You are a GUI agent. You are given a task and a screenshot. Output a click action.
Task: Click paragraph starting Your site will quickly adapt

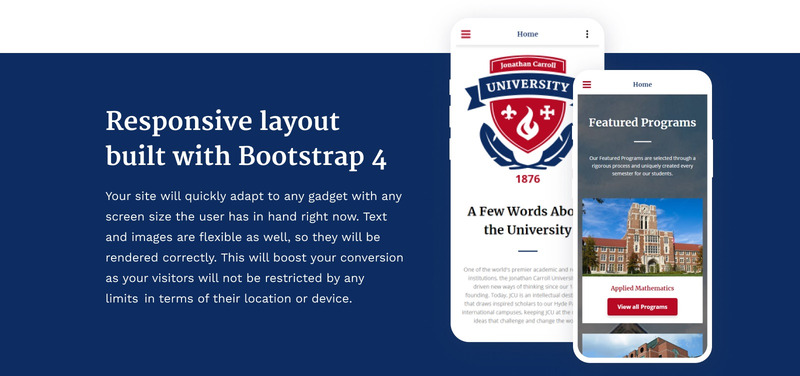coord(254,247)
